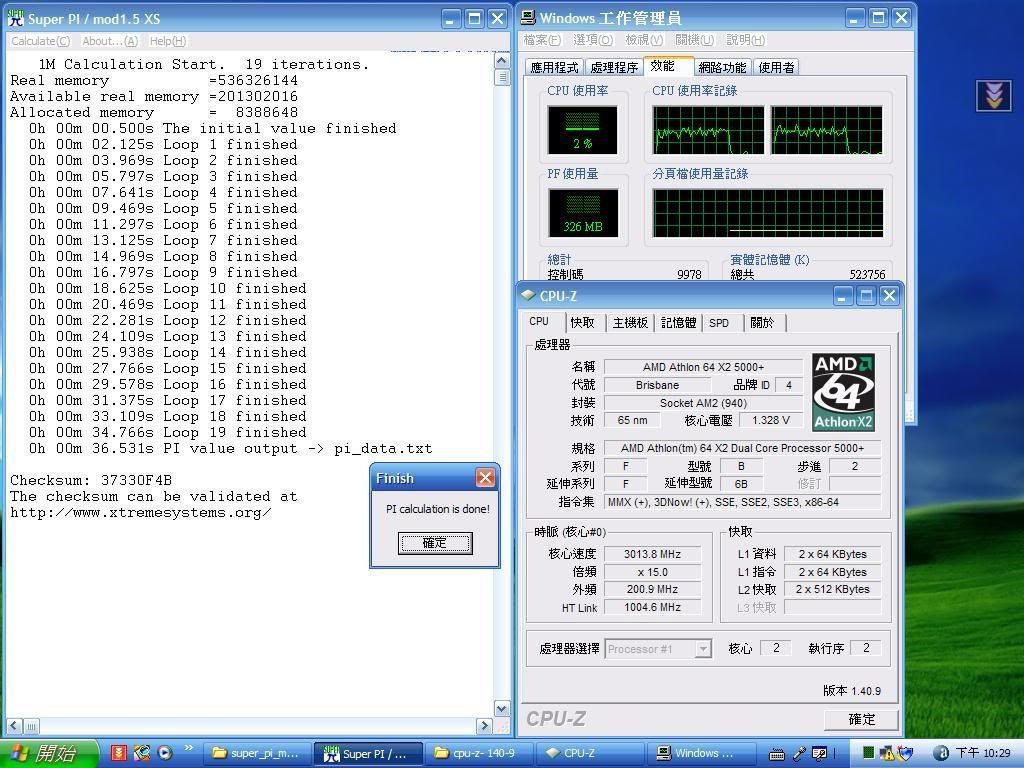
Task: Switch to CPU-Z taskbar button
Action: (588, 754)
